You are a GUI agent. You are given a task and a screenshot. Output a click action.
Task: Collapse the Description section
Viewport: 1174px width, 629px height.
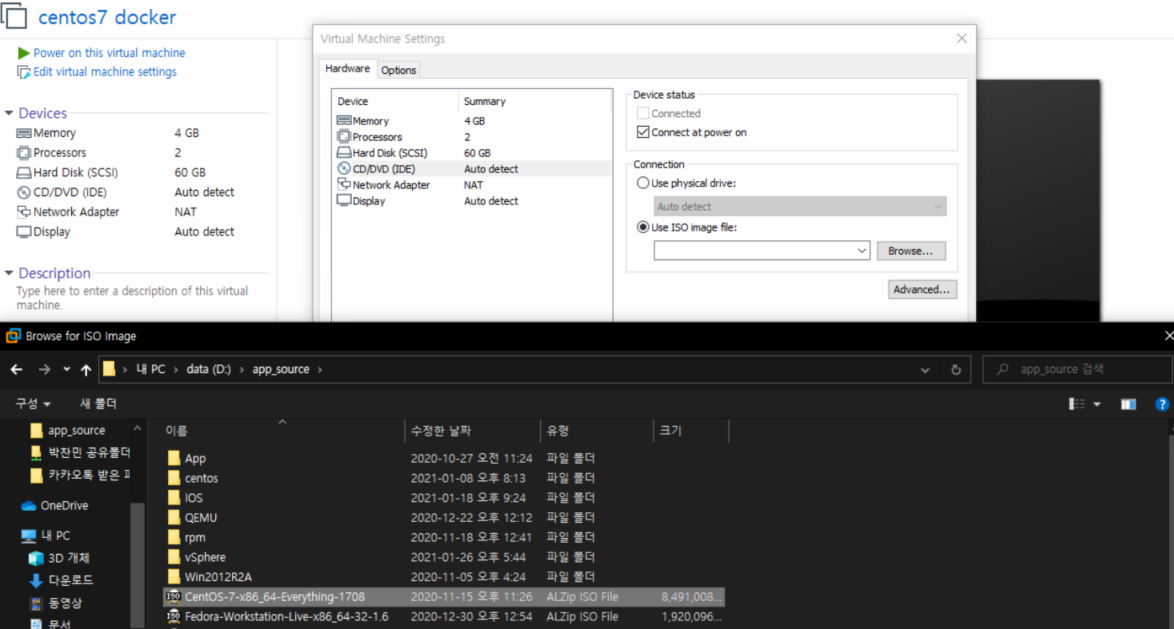[9, 273]
